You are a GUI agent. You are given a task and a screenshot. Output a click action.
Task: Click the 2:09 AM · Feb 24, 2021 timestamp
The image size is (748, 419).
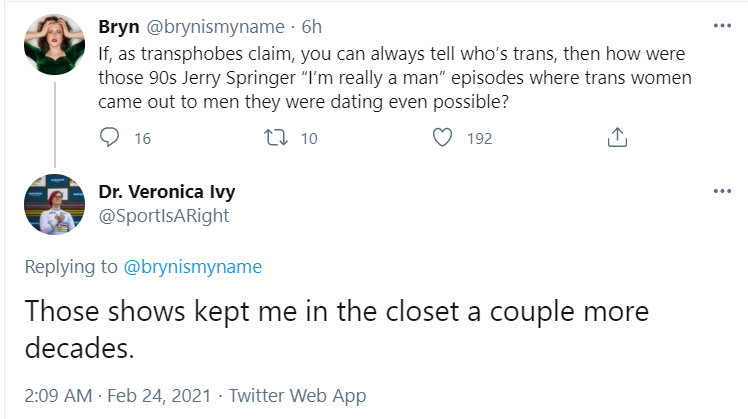click(118, 396)
